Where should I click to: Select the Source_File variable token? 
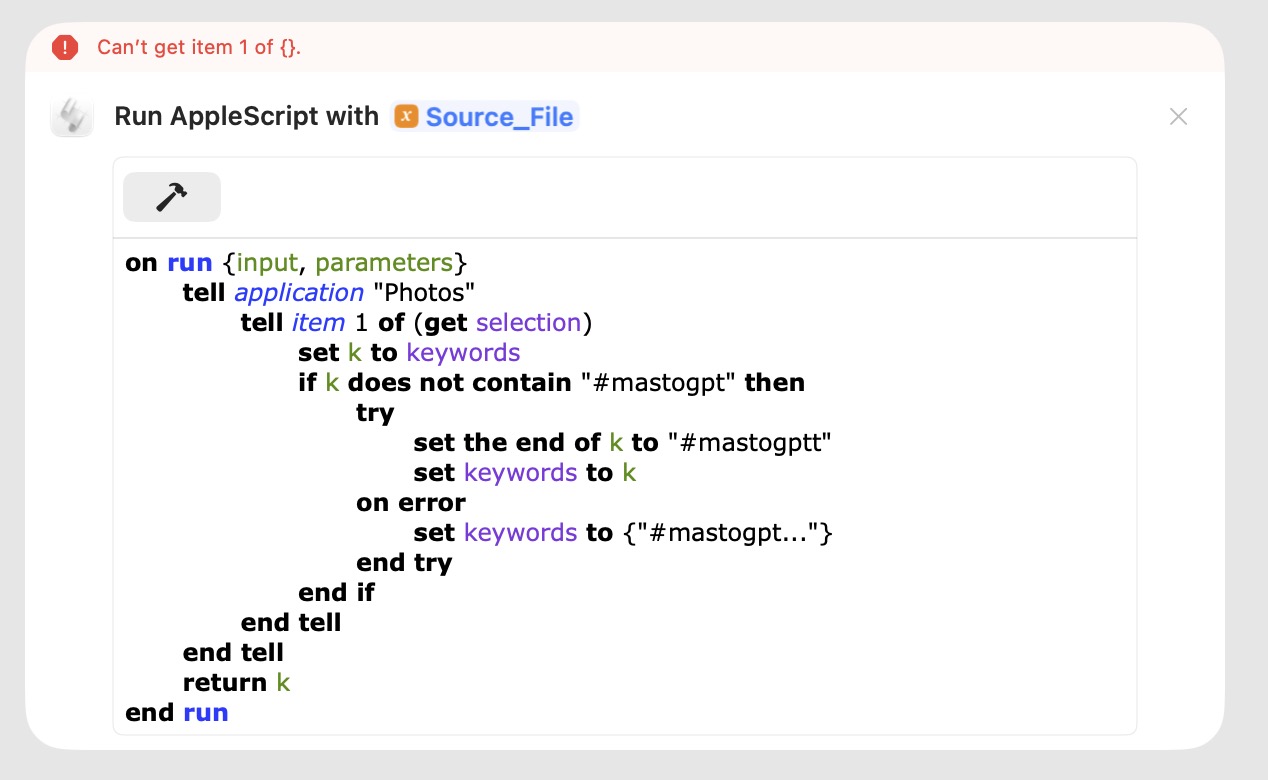click(485, 117)
